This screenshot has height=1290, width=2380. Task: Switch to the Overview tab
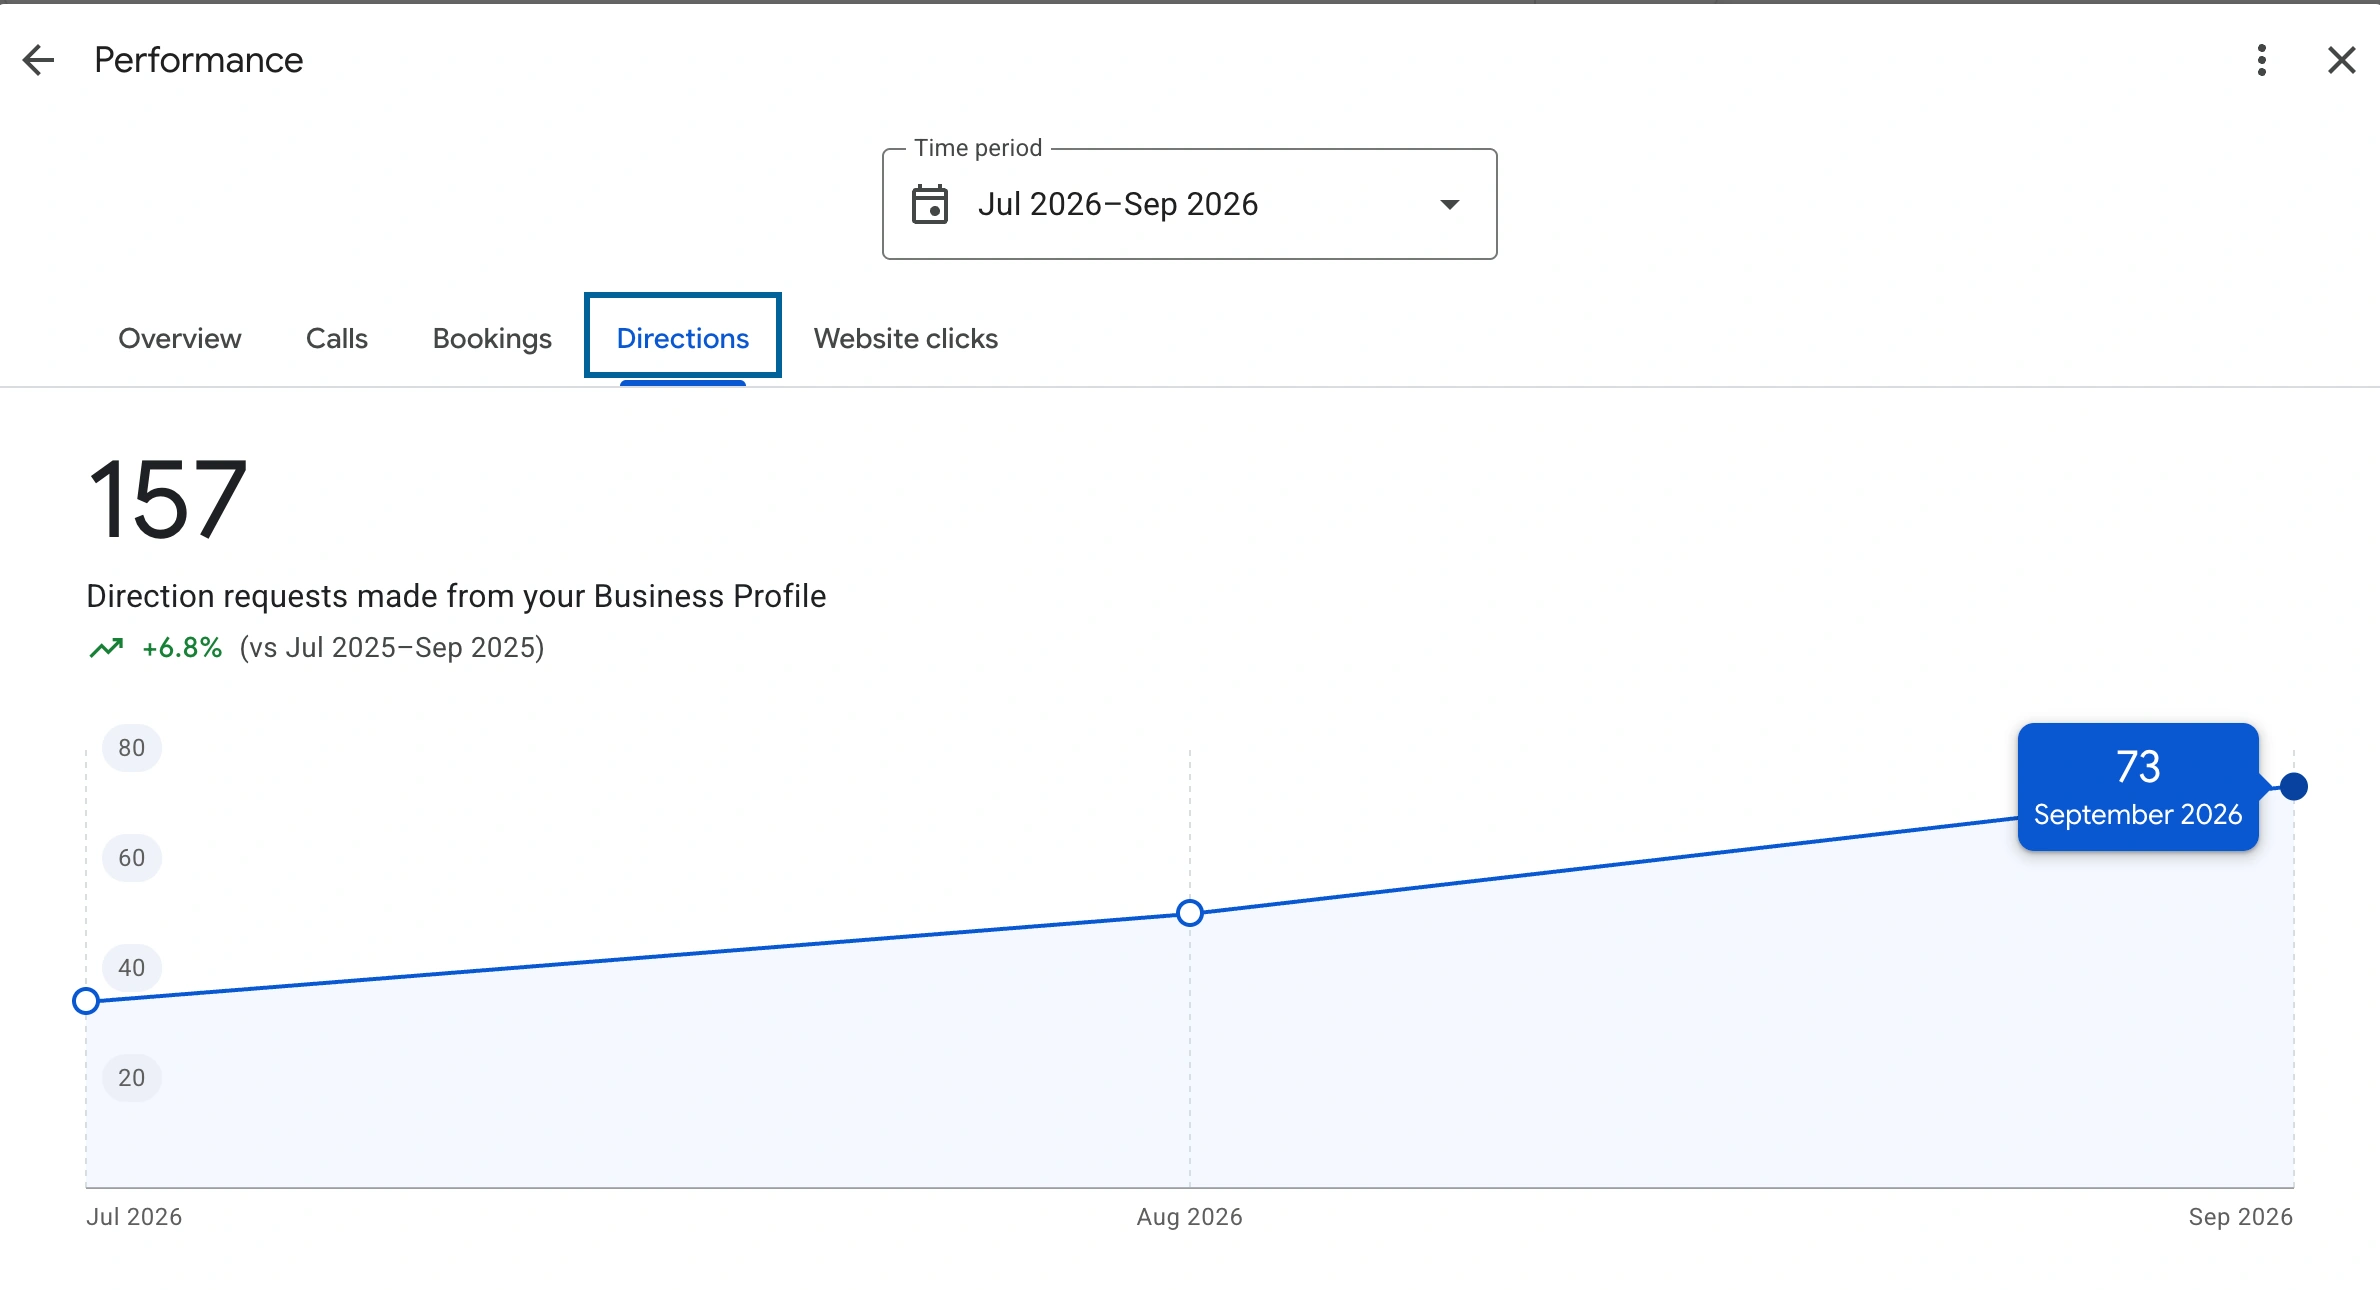coord(180,338)
